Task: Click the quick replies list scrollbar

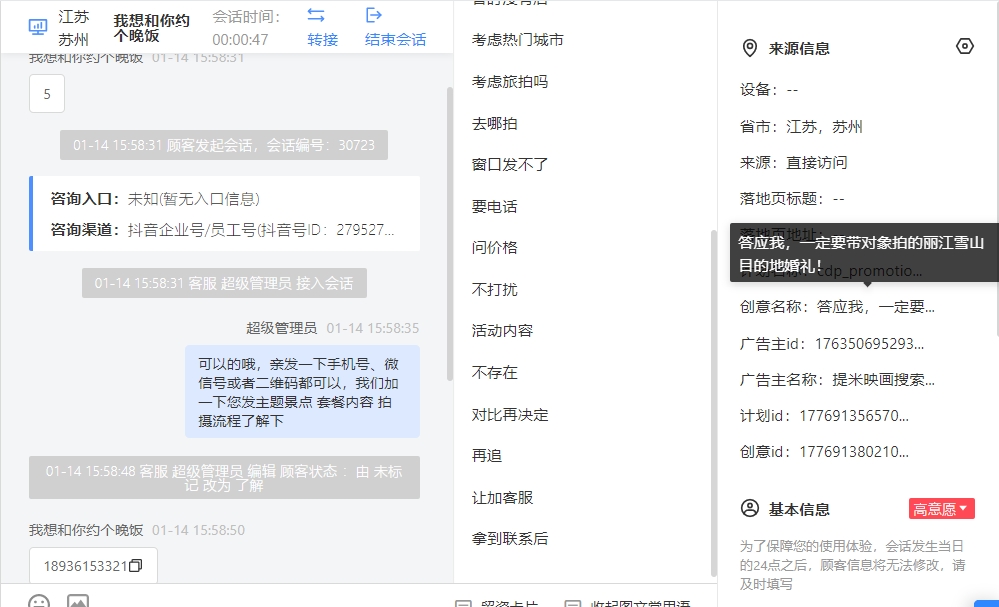Action: (713, 403)
